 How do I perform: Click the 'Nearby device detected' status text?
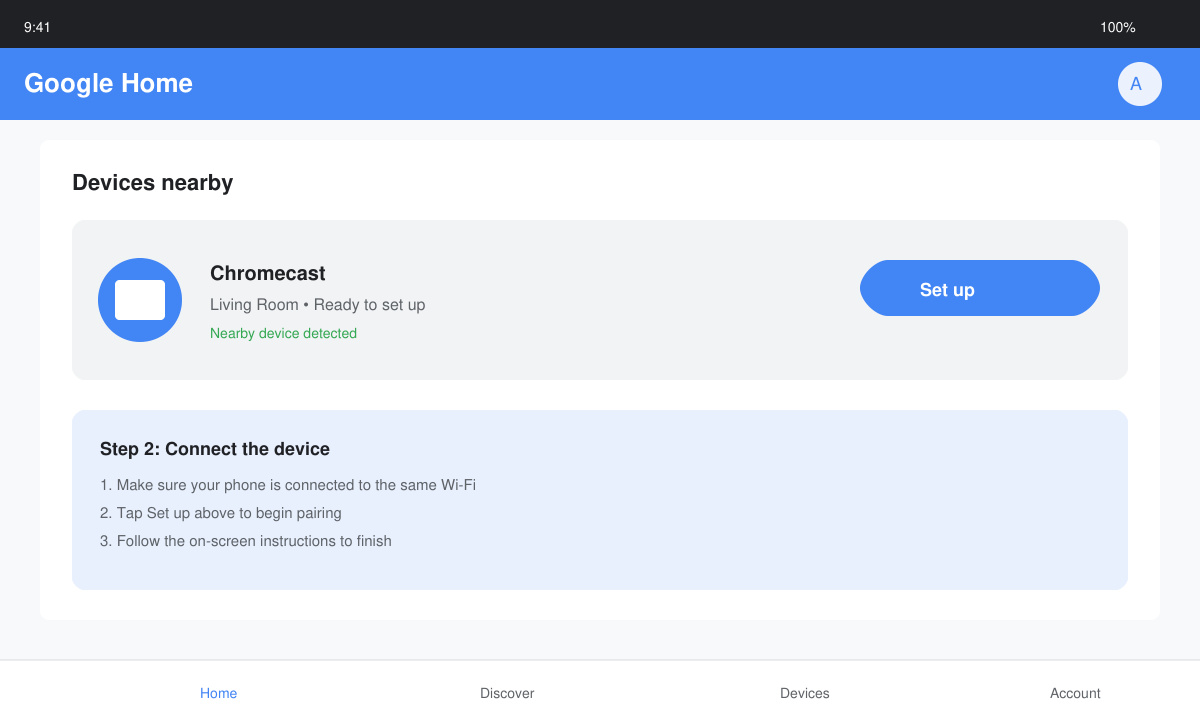click(283, 333)
